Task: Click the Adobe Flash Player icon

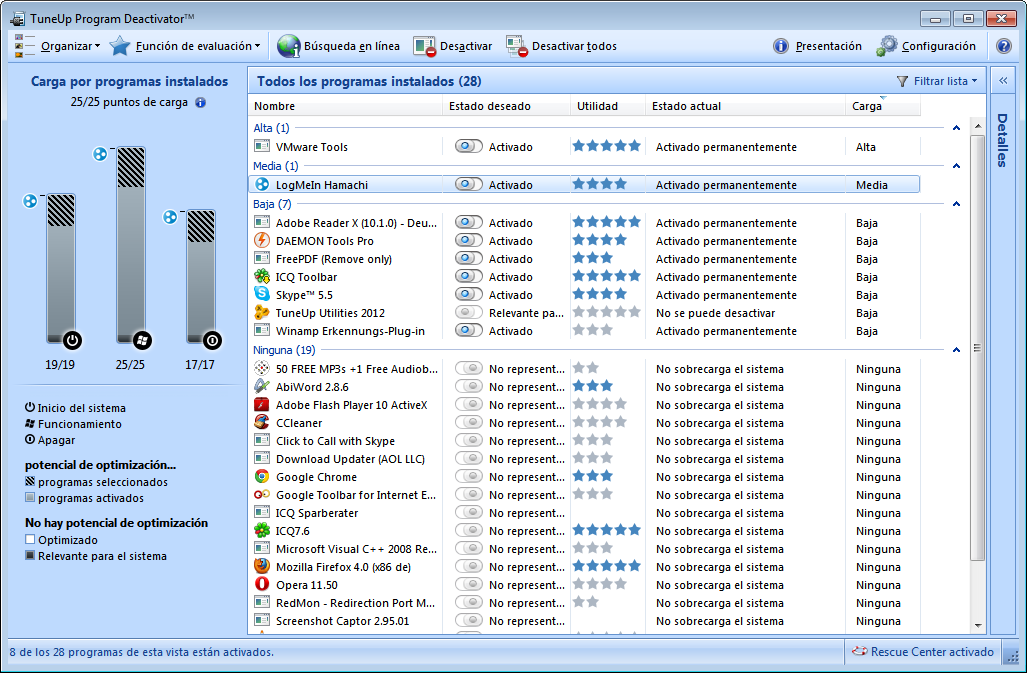Action: 262,405
